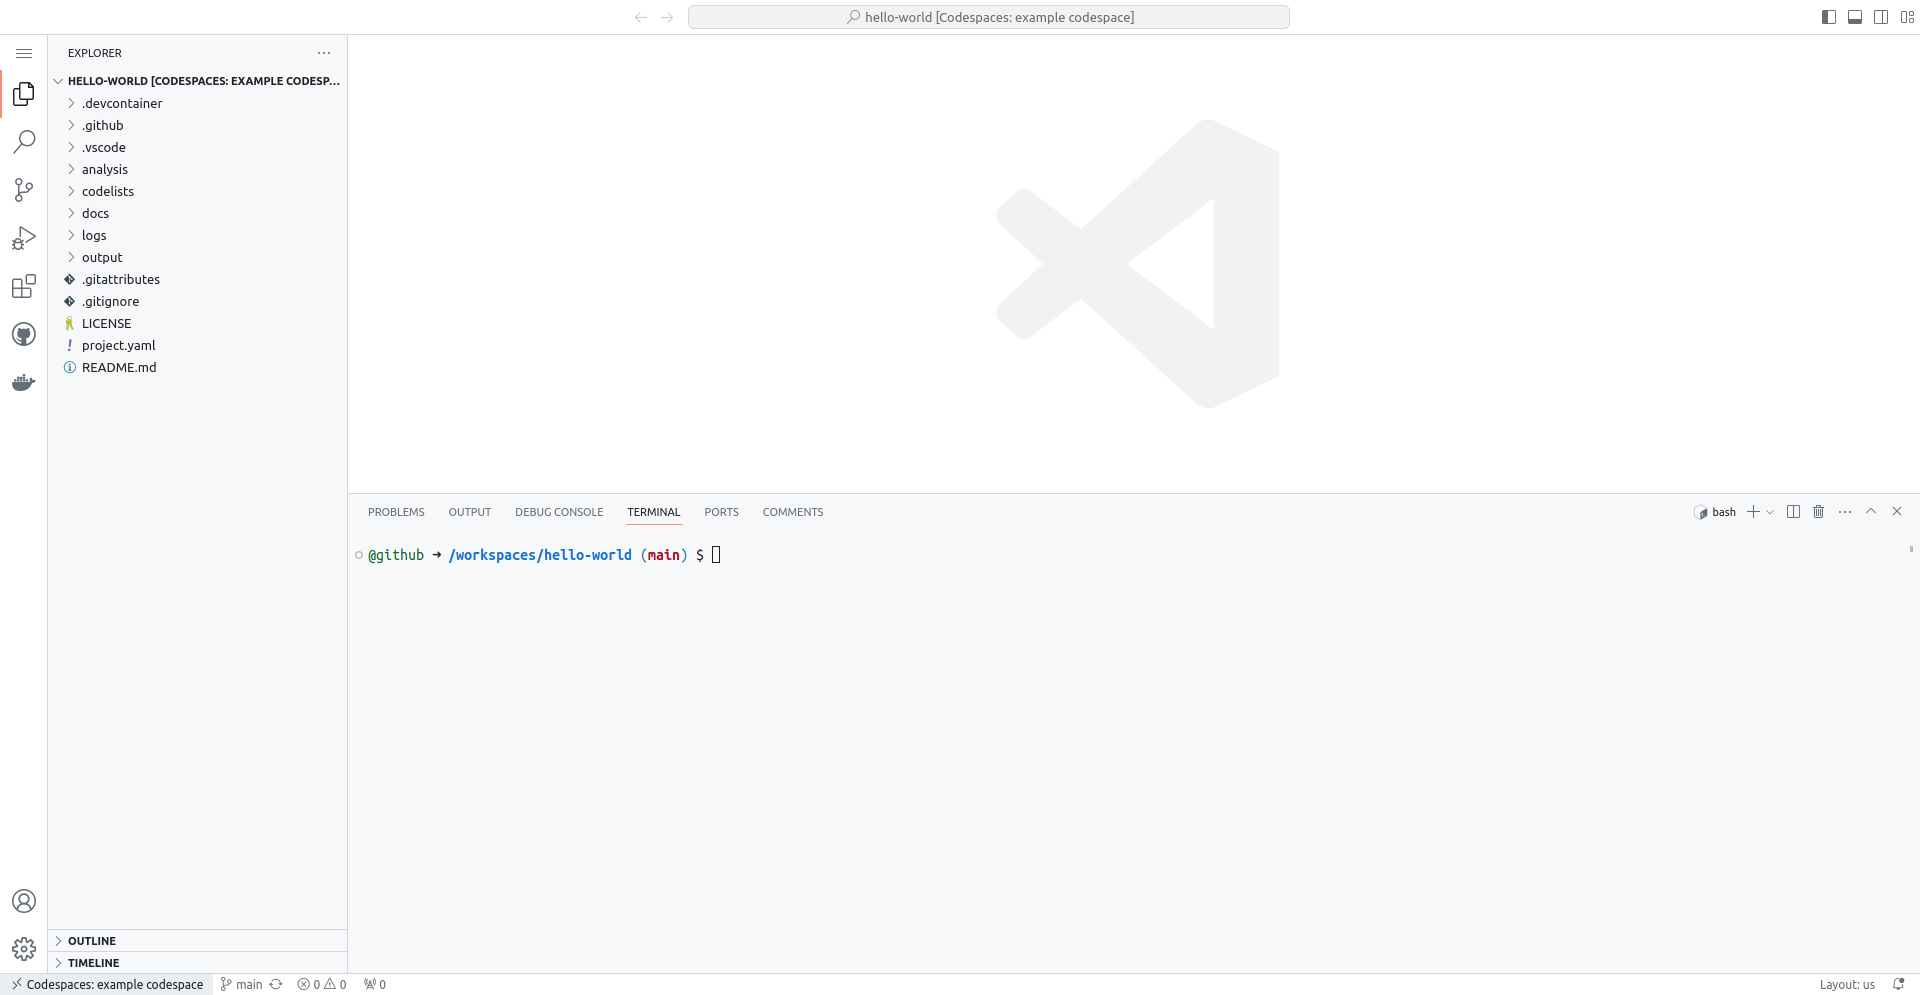Viewport: 1920px width, 995px height.
Task: Expand the output folder
Action: click(x=198, y=257)
